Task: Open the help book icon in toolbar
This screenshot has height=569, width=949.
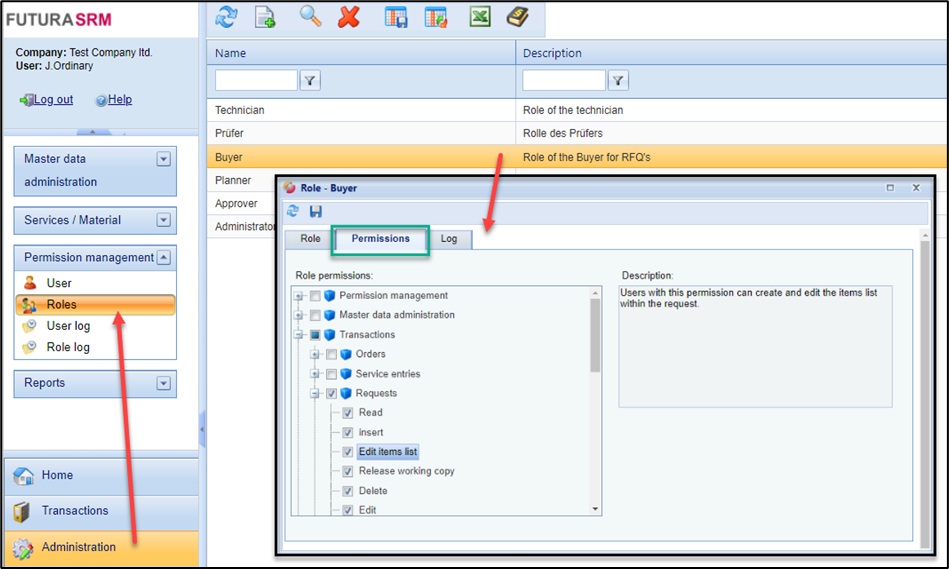Action: pyautogui.click(x=517, y=17)
